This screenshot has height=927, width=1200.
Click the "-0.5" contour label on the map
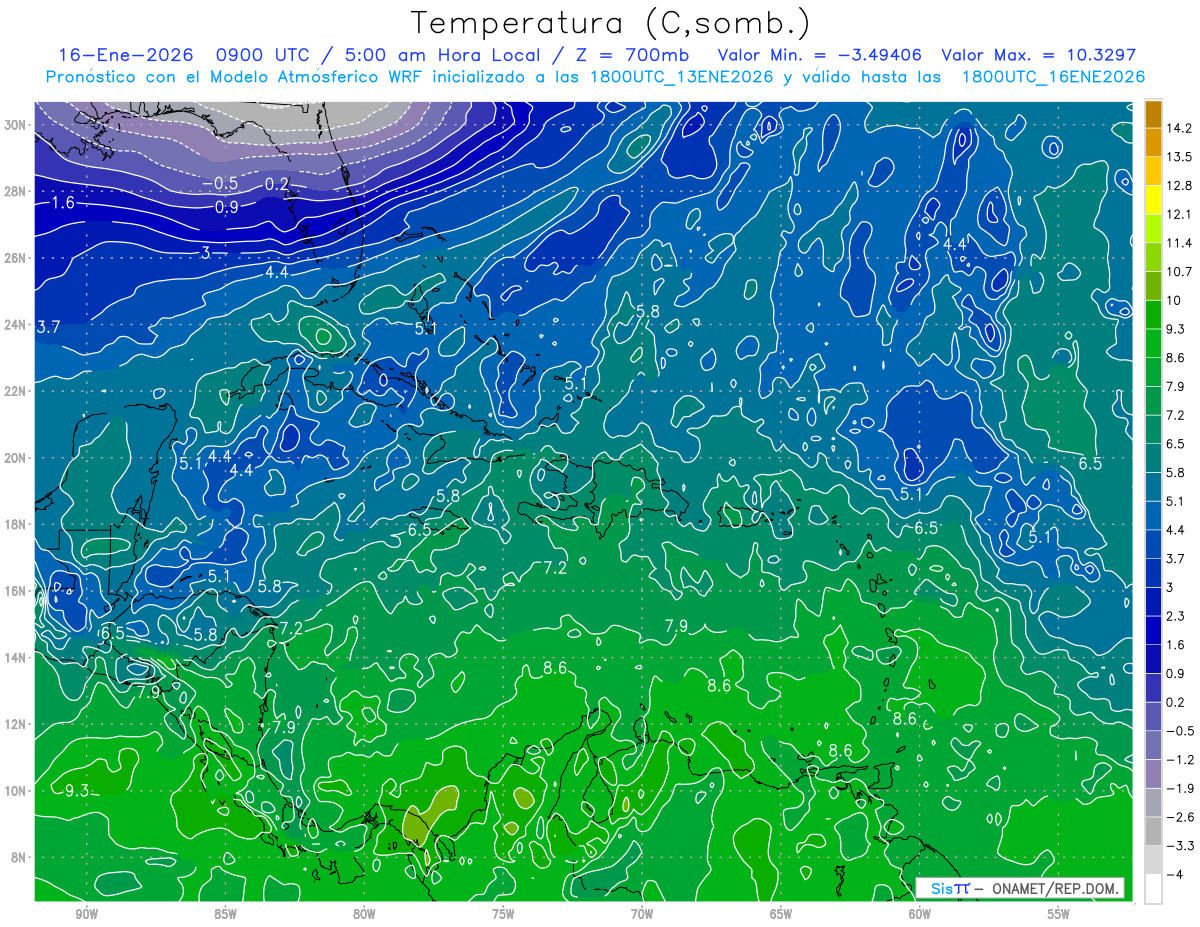pyautogui.click(x=218, y=183)
